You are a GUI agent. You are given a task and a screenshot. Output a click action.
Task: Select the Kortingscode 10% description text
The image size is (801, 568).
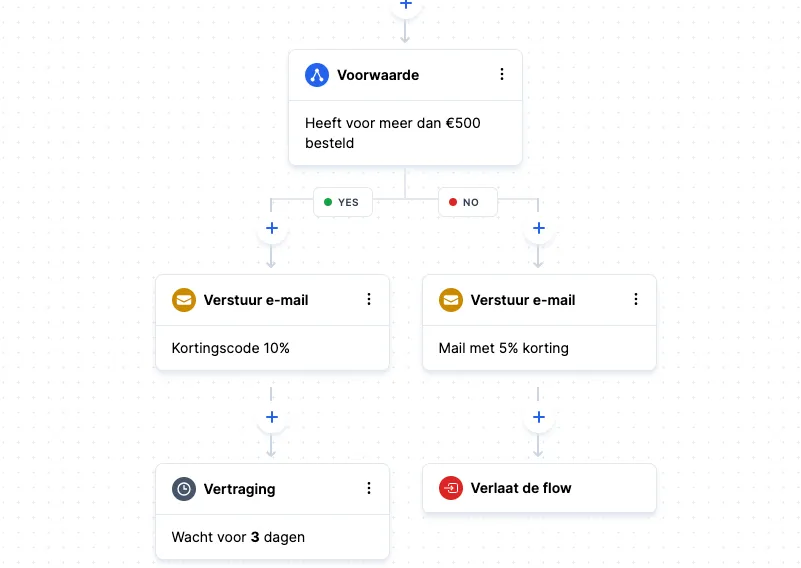click(x=230, y=348)
